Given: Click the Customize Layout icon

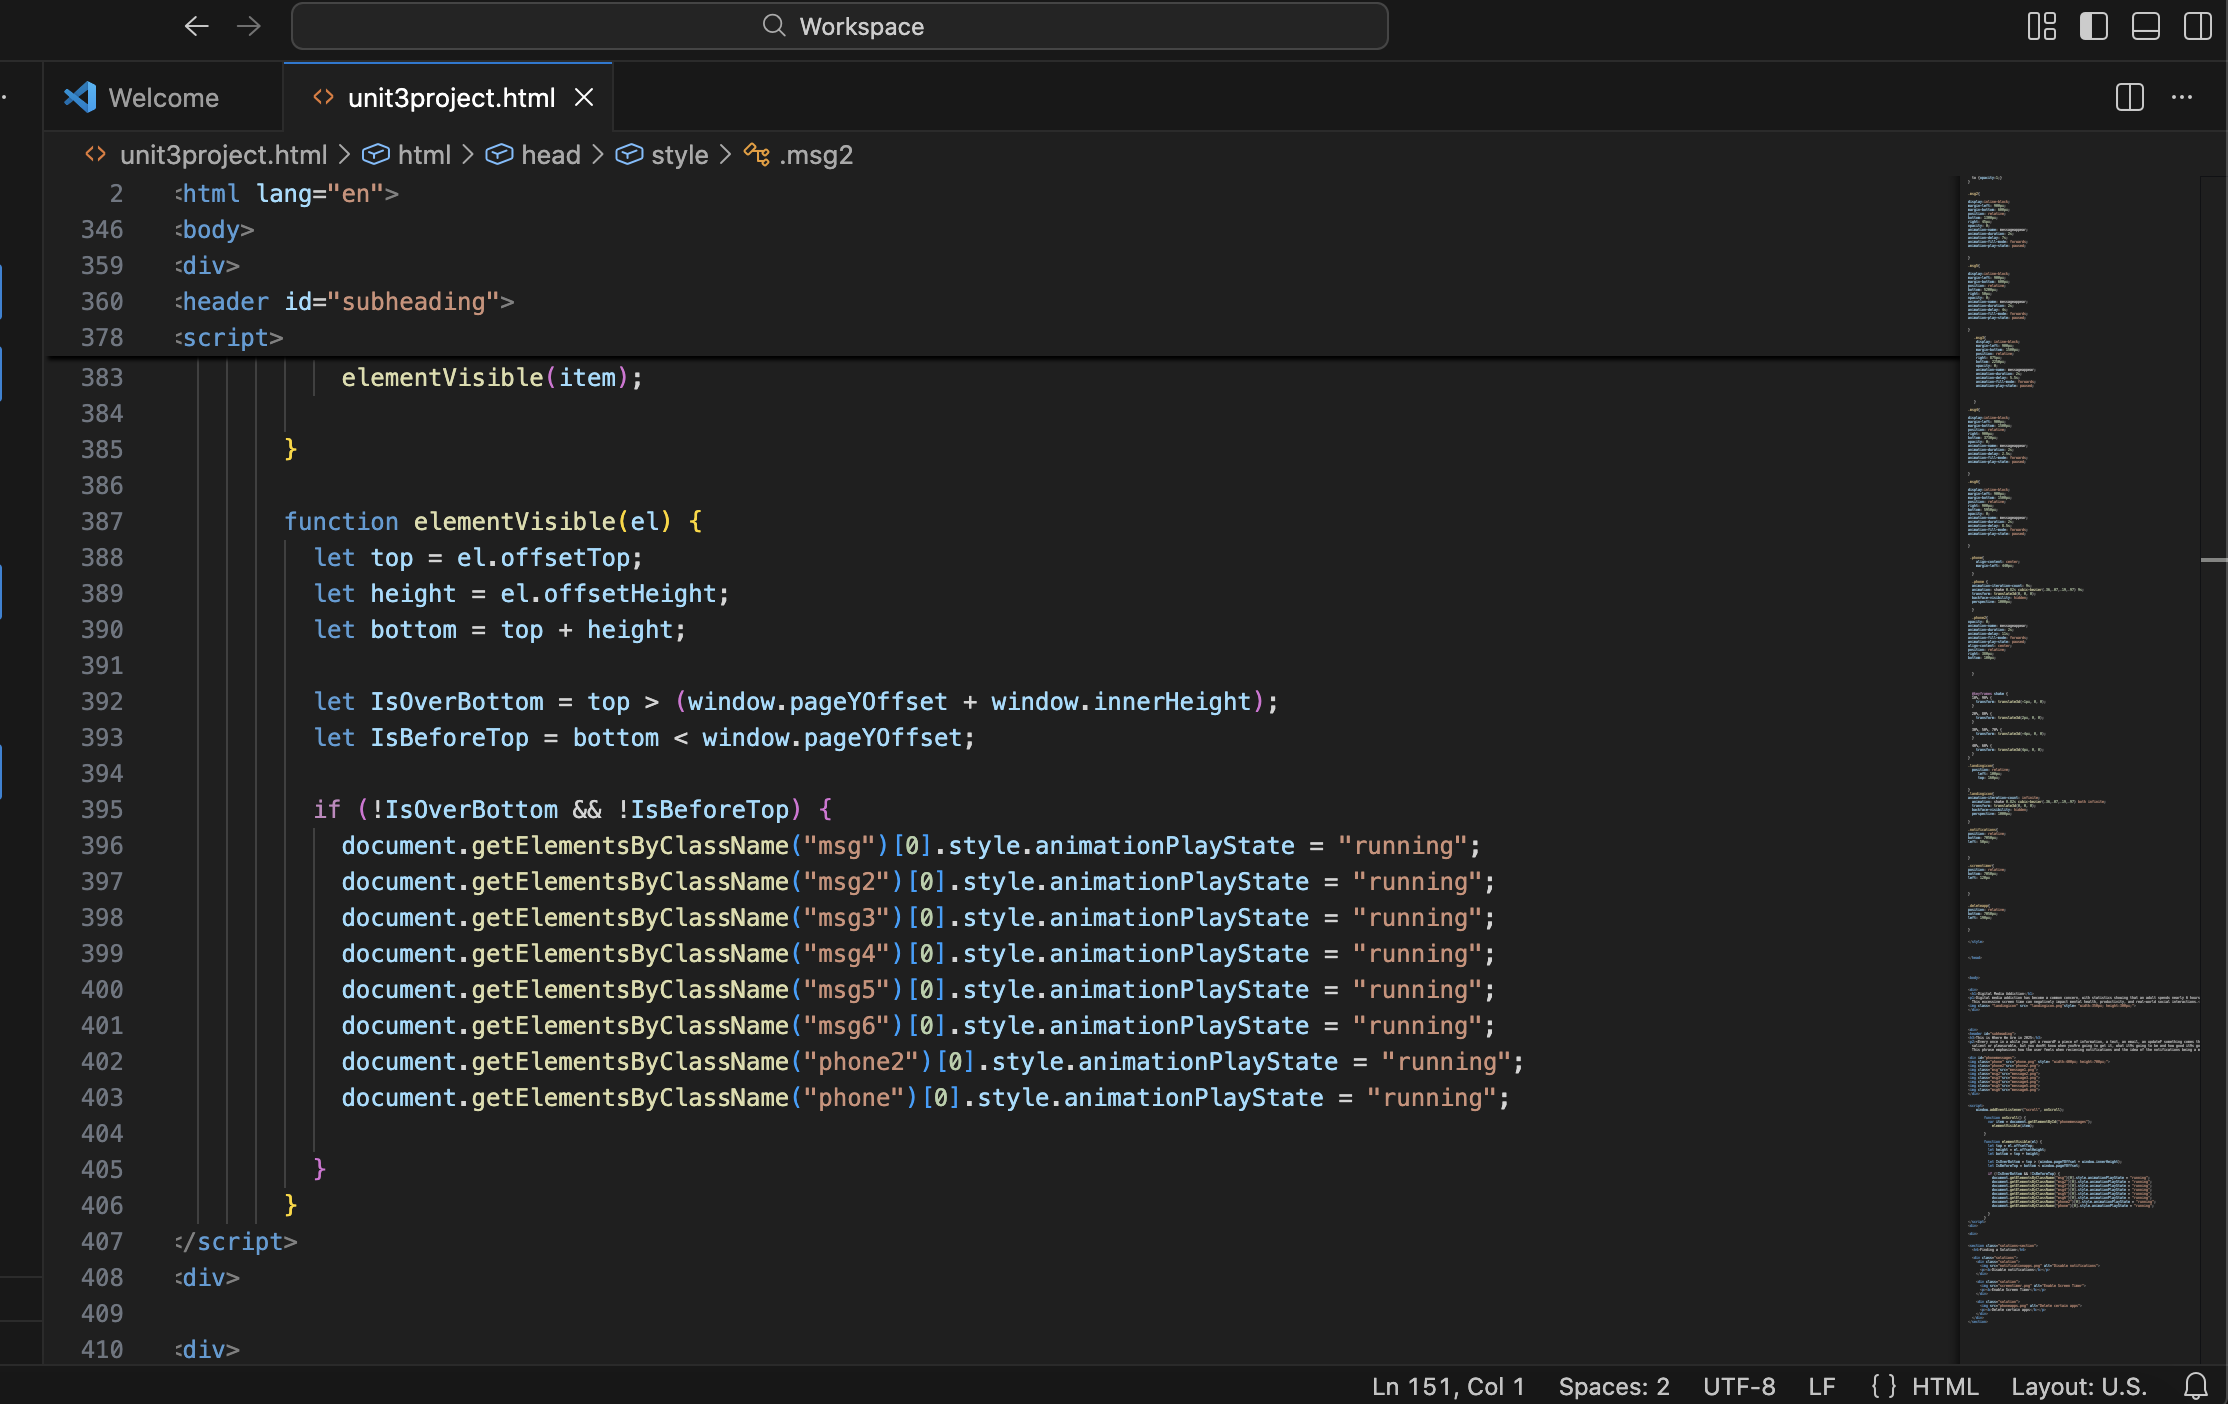Looking at the screenshot, I should [x=2041, y=26].
